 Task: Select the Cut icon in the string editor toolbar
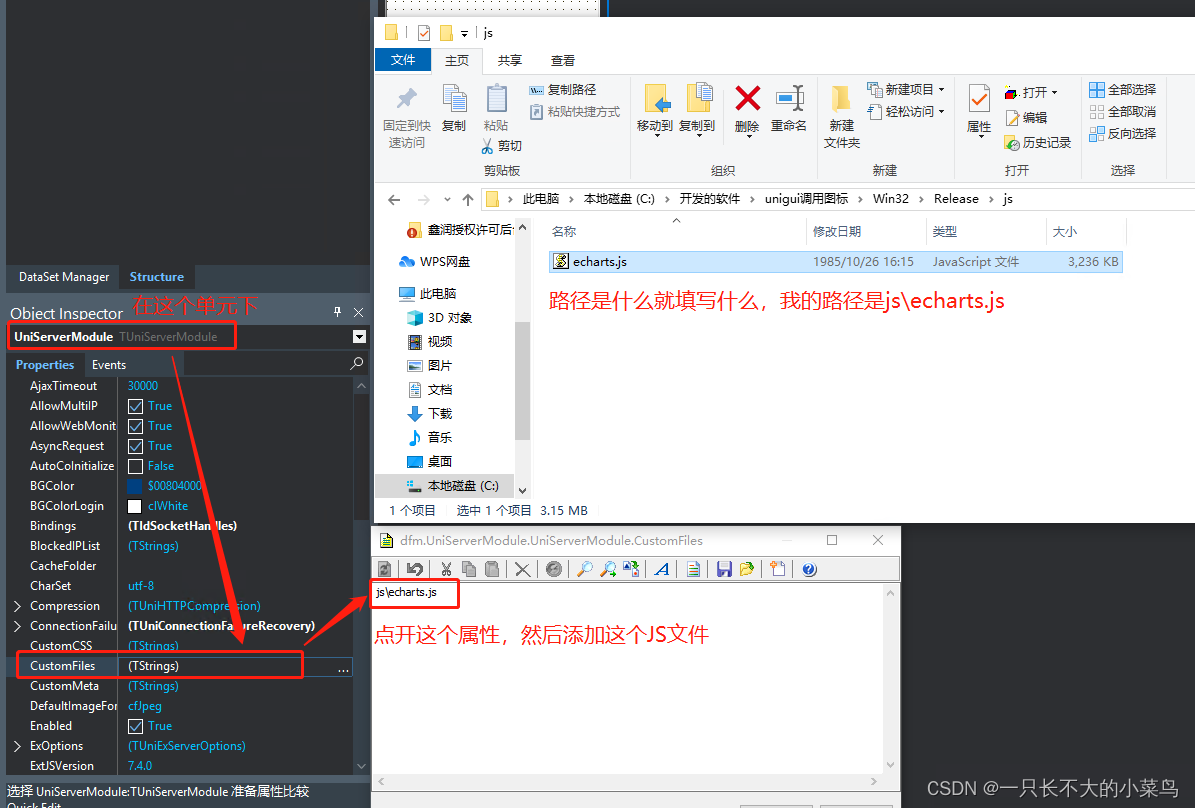click(446, 569)
